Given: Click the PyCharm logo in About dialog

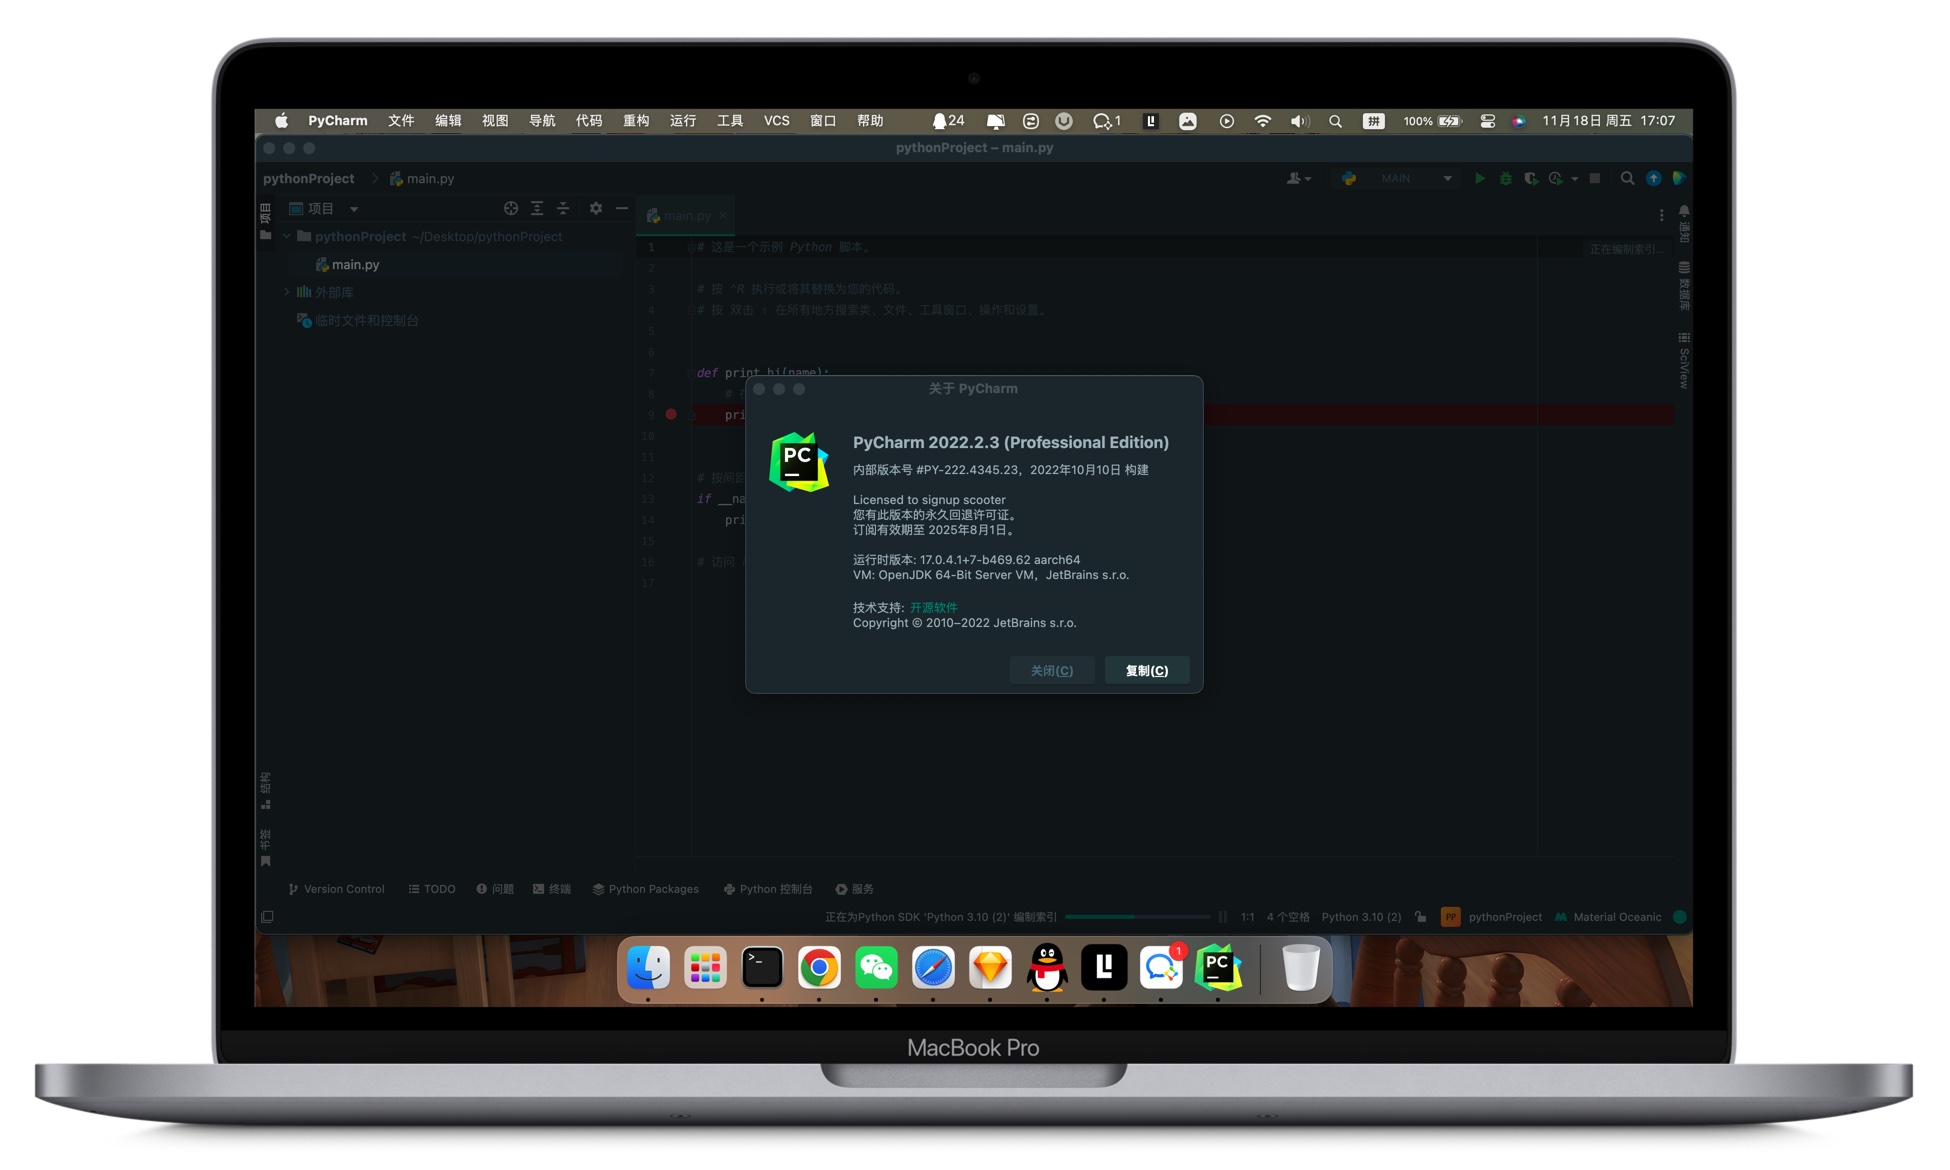Looking at the screenshot, I should pyautogui.click(x=798, y=462).
